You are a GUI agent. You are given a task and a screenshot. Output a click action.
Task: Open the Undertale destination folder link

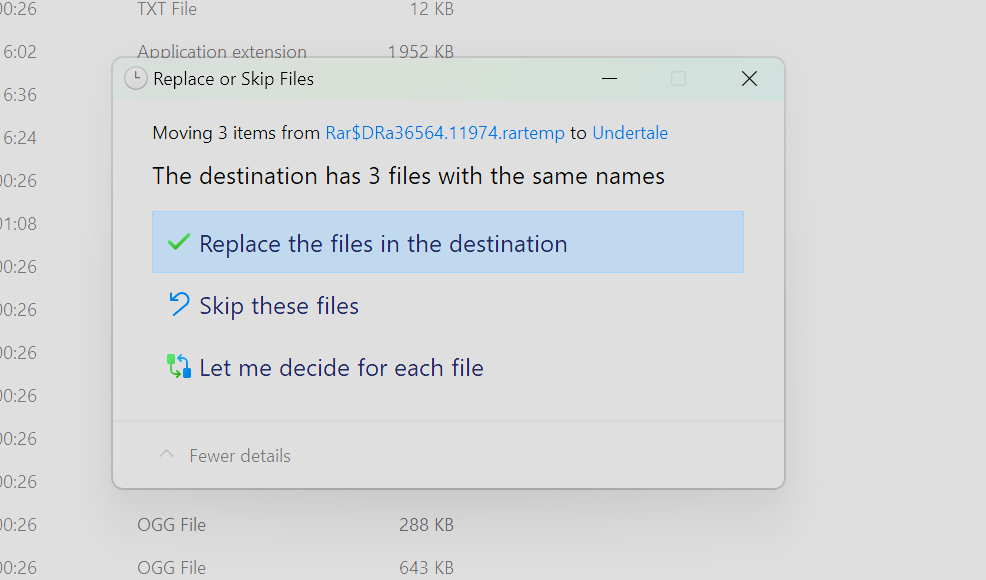click(630, 133)
